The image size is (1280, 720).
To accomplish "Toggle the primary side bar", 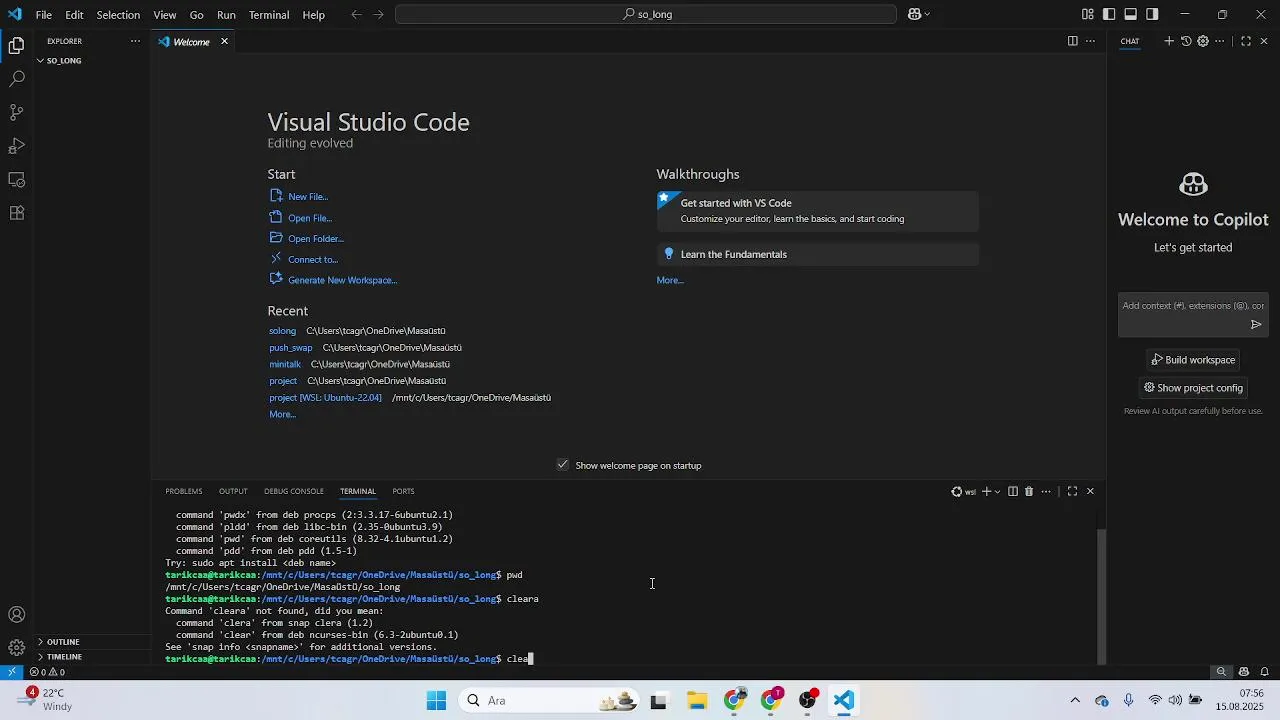I will pos(1109,14).
